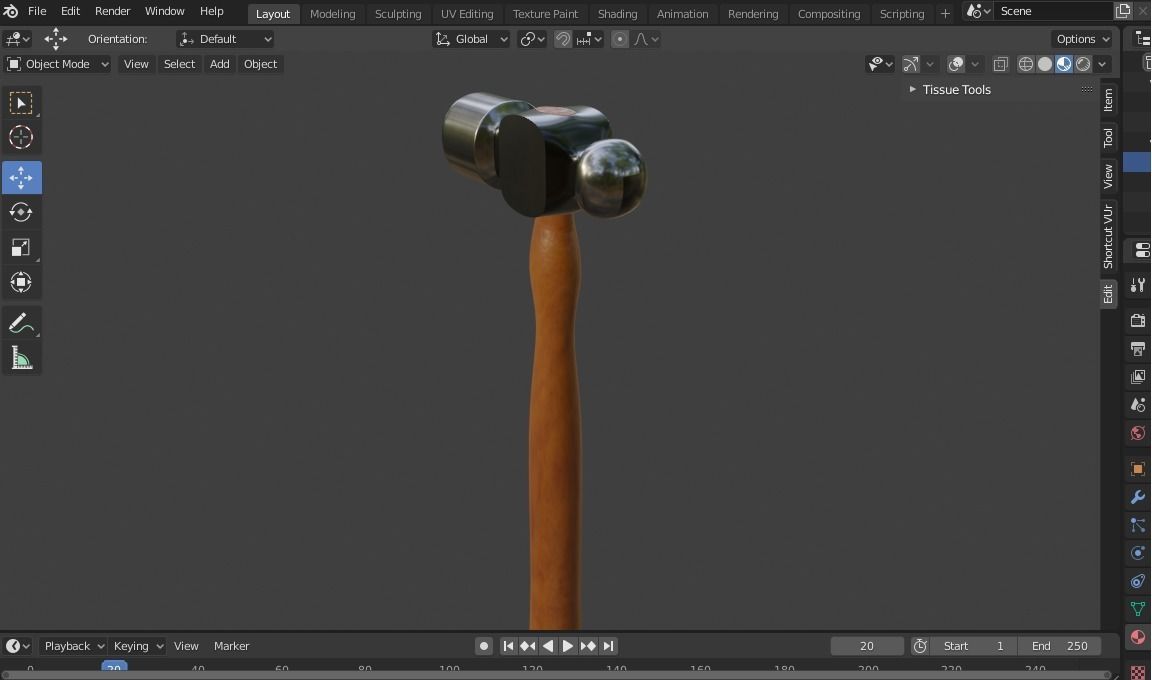The height and width of the screenshot is (680, 1152).
Task: Toggle X-ray view
Action: (1001, 65)
